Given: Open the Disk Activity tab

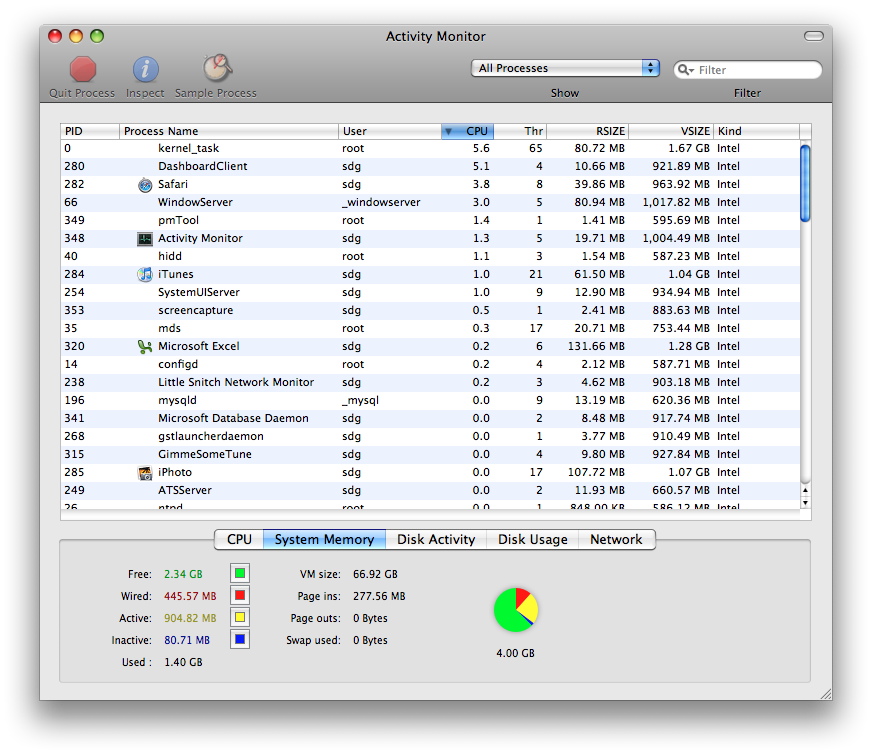Looking at the screenshot, I should coord(436,539).
